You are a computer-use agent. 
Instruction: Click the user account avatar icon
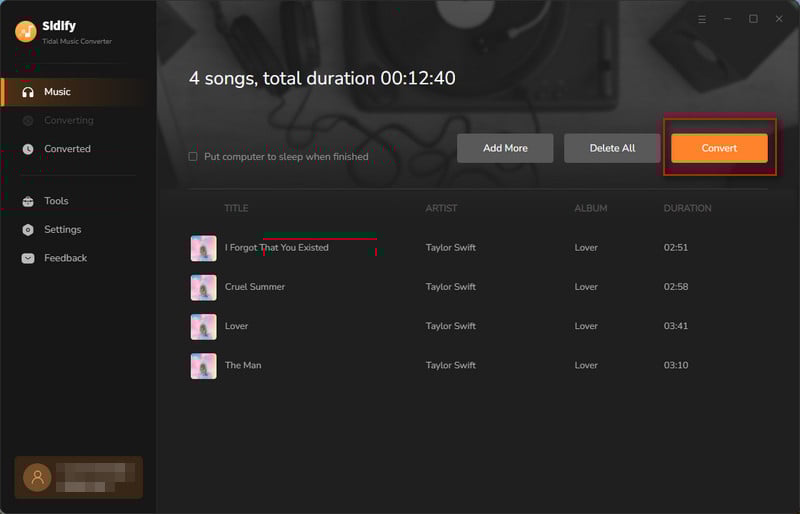(37, 477)
